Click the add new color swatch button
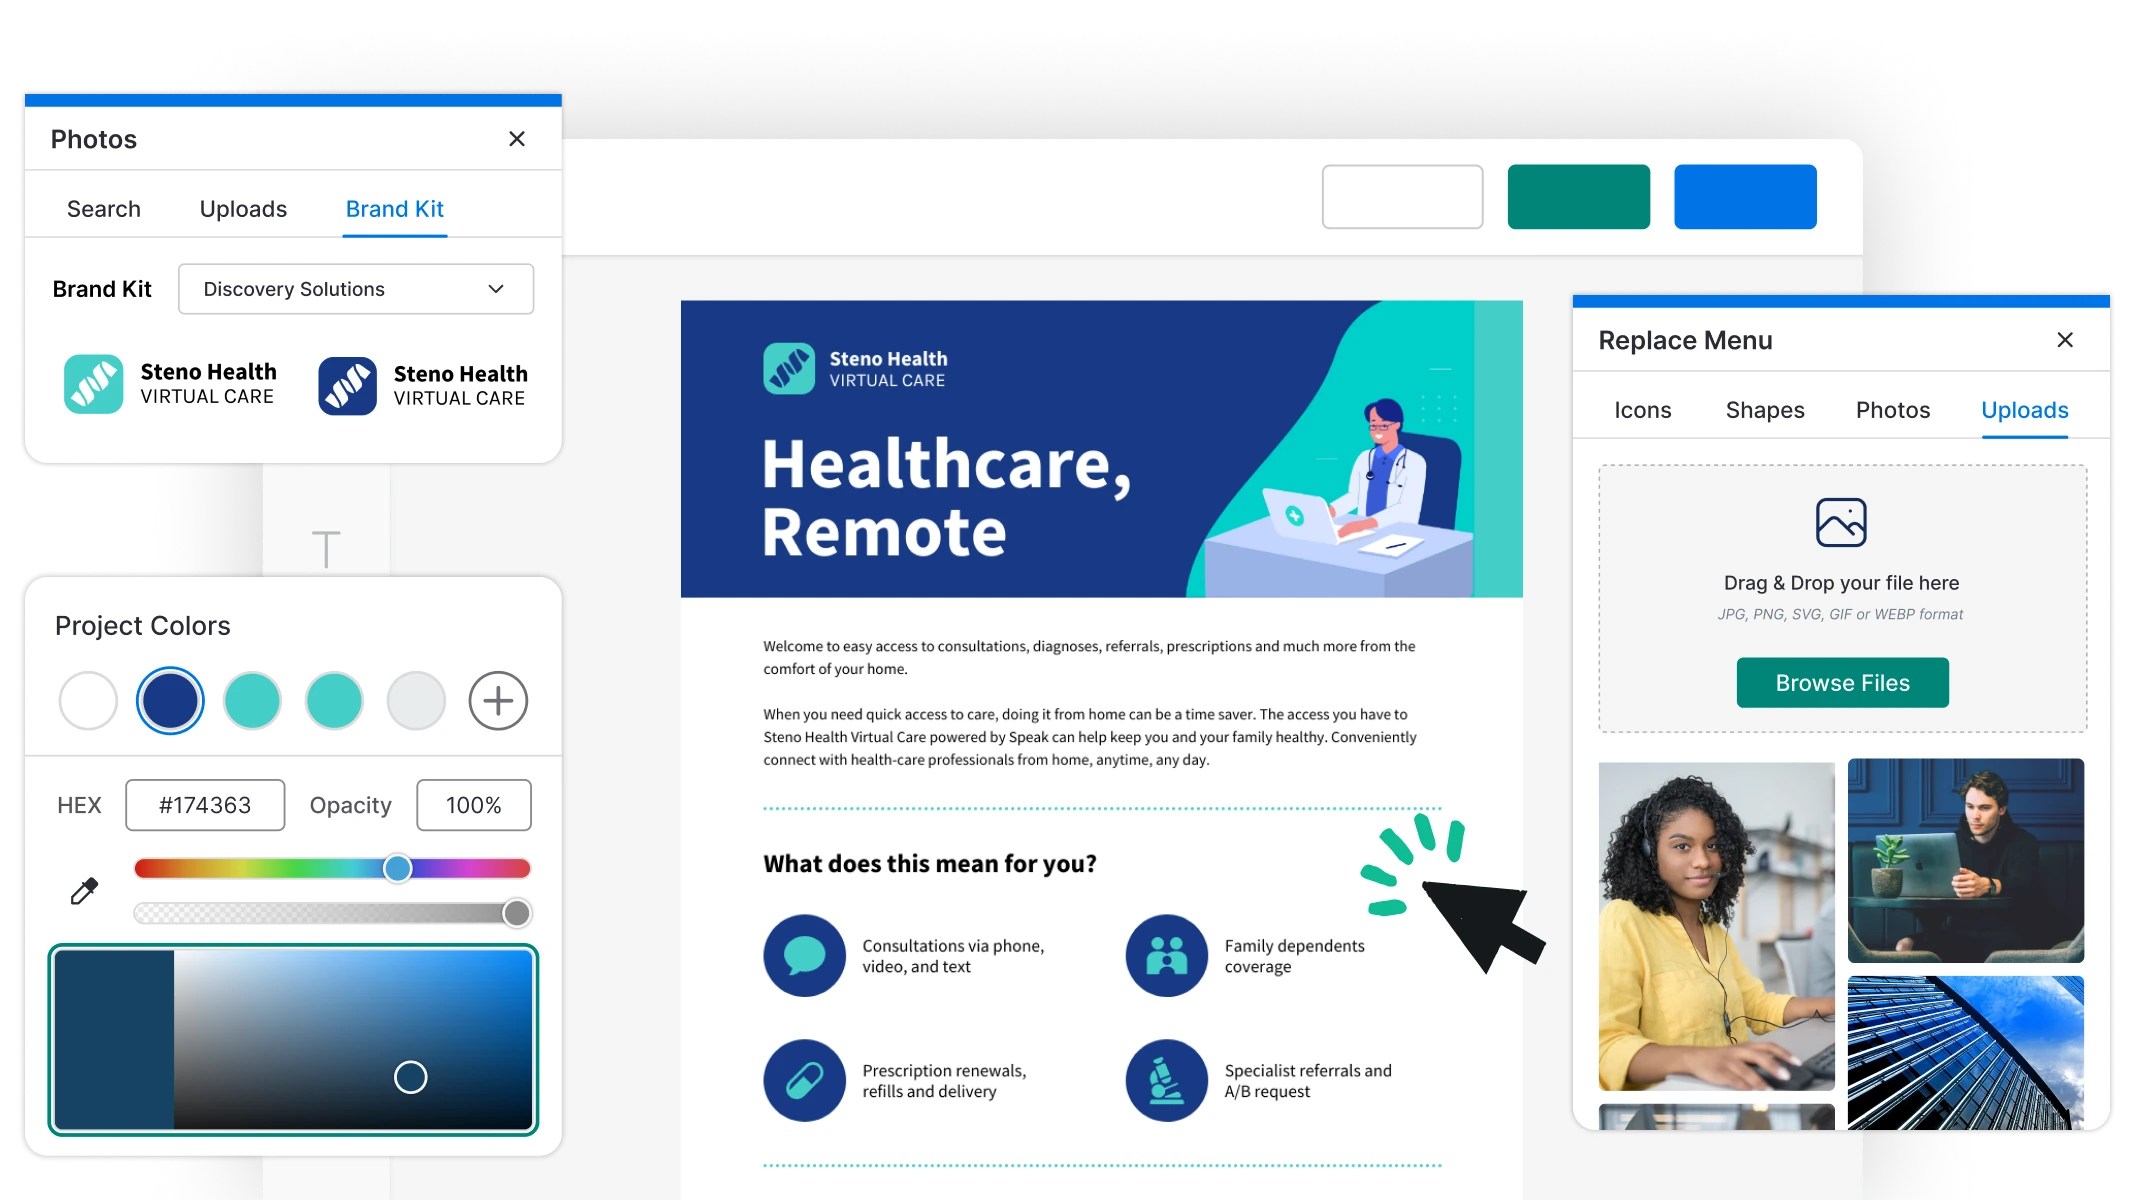The image size is (2135, 1200). point(497,700)
